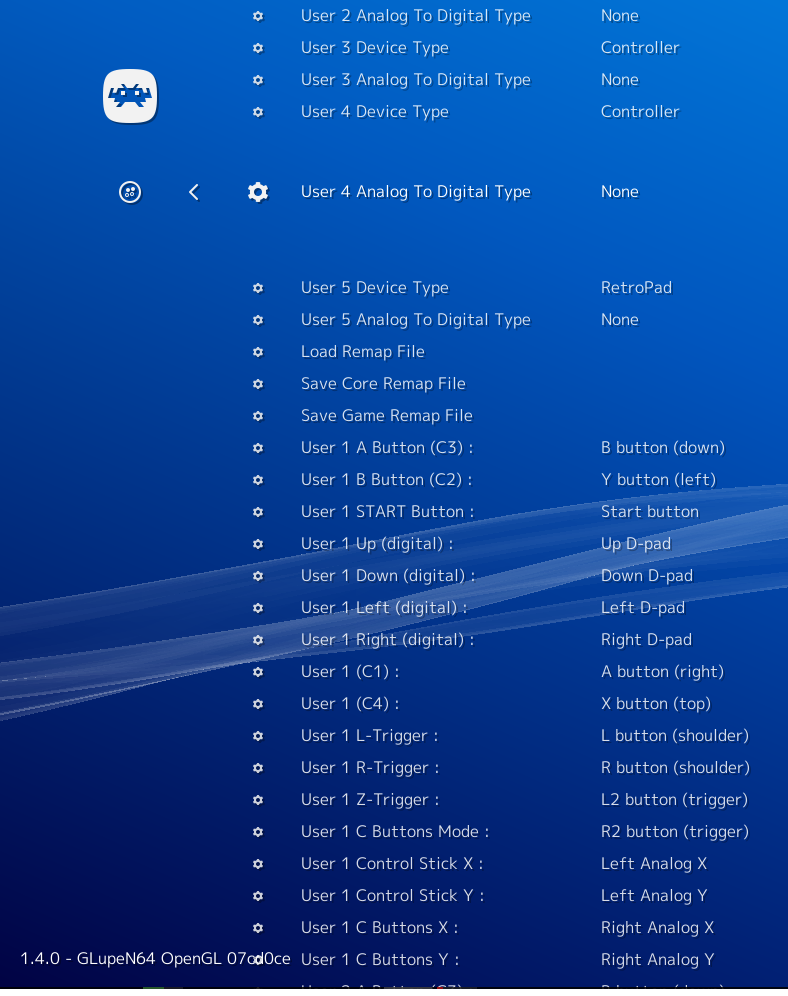Click the gear icon next to Load Remap File
This screenshot has height=996, width=788.
[258, 352]
